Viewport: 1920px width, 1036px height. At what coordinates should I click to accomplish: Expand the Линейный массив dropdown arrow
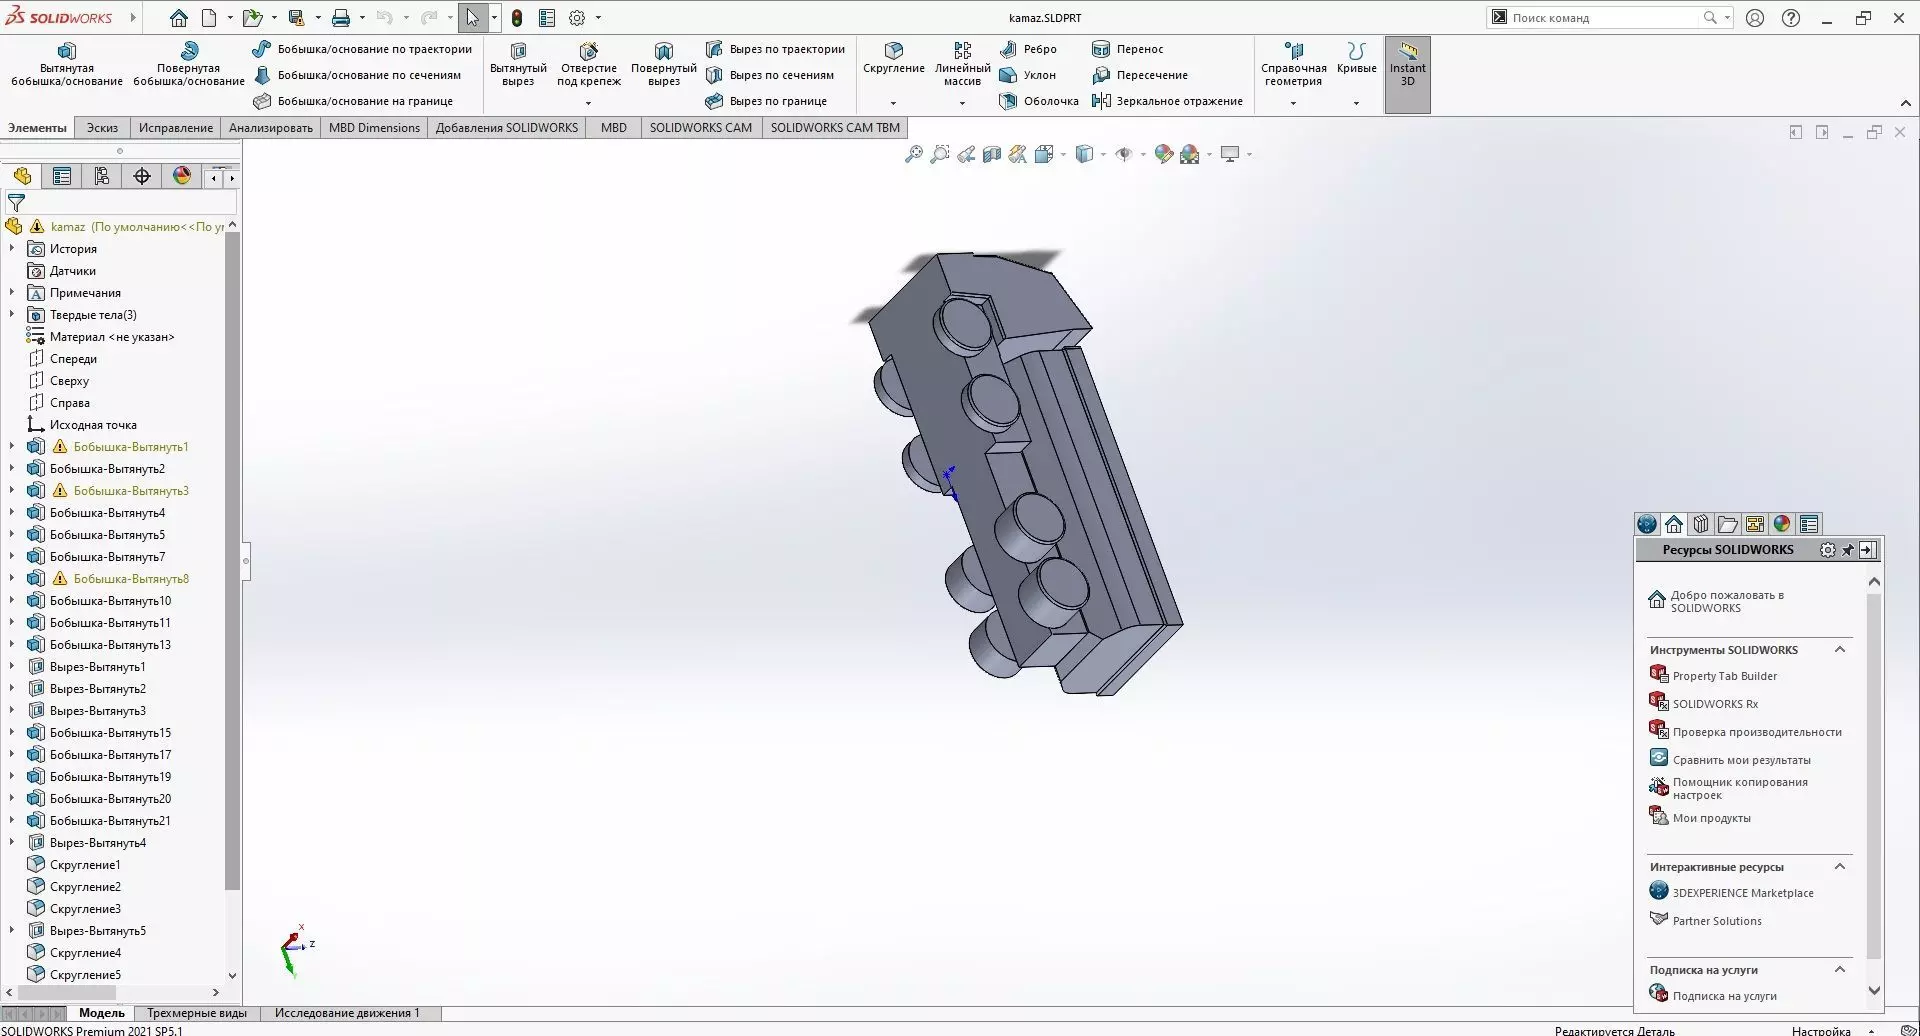962,103
